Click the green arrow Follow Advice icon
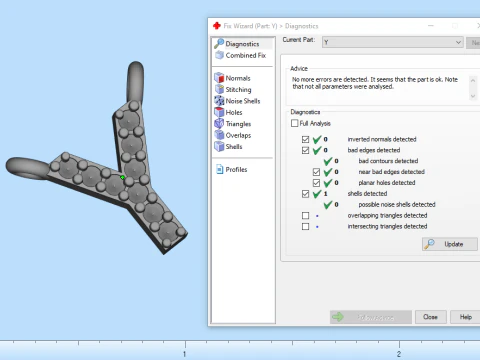480x360 pixels. tap(338, 317)
